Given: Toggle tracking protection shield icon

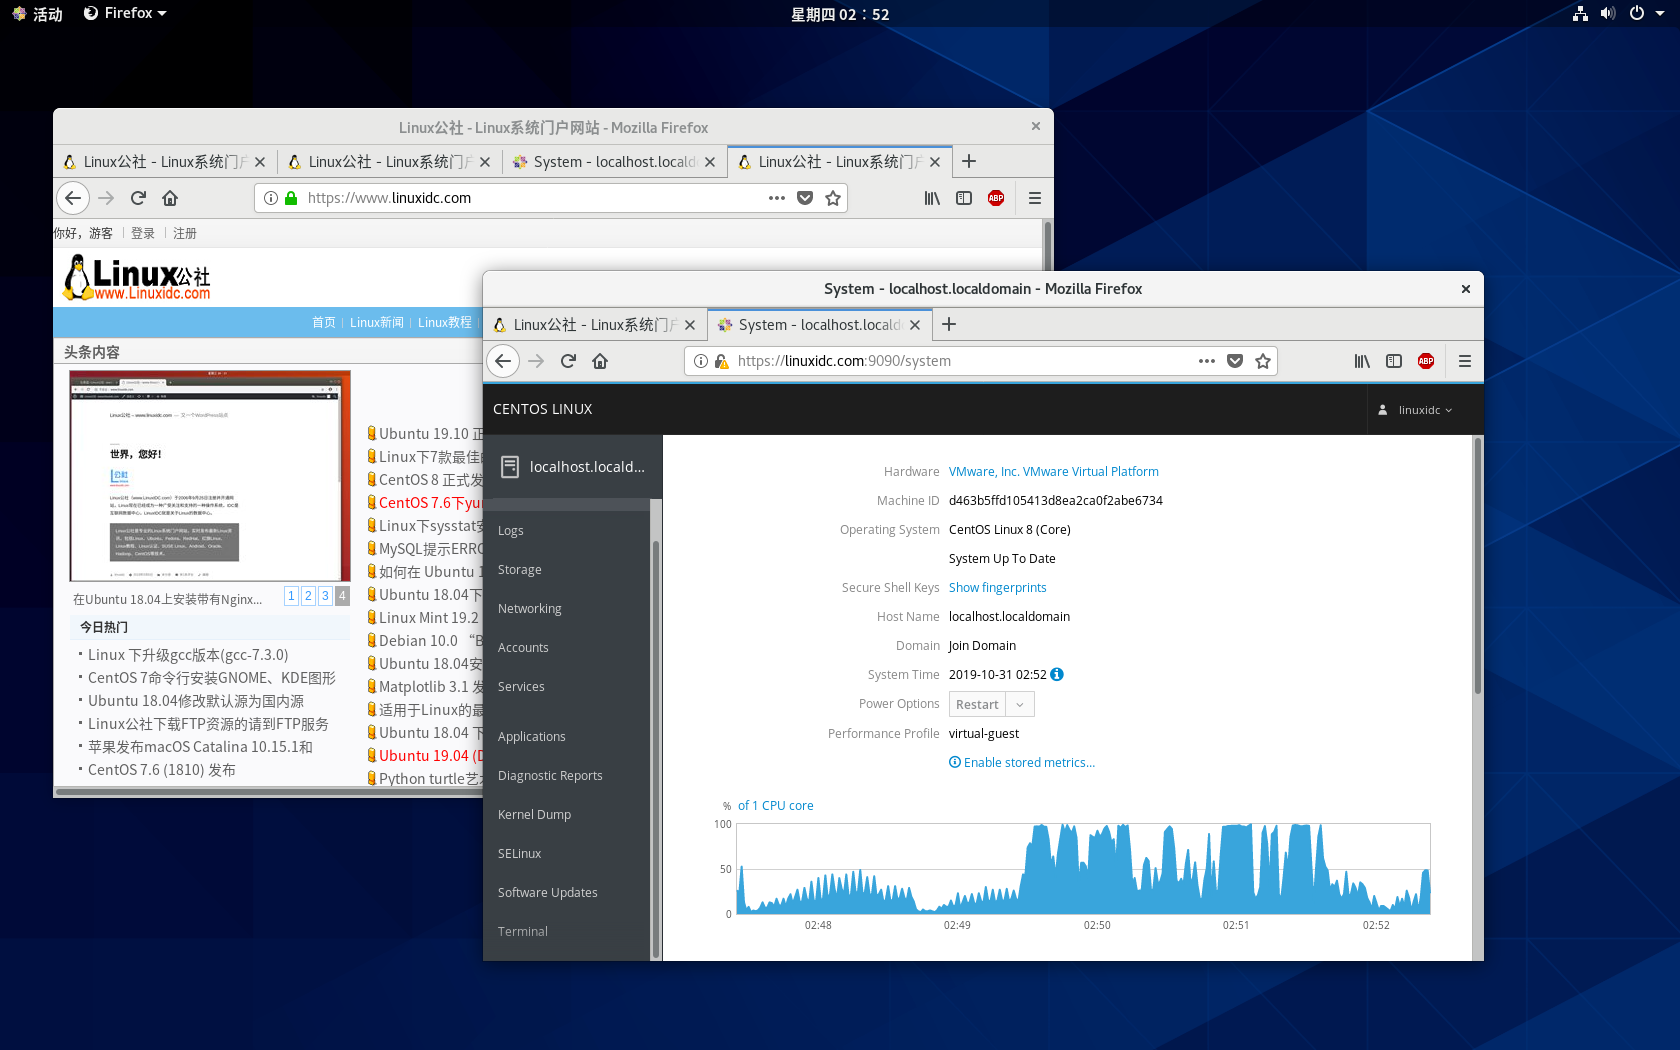Looking at the screenshot, I should click(x=1235, y=361).
